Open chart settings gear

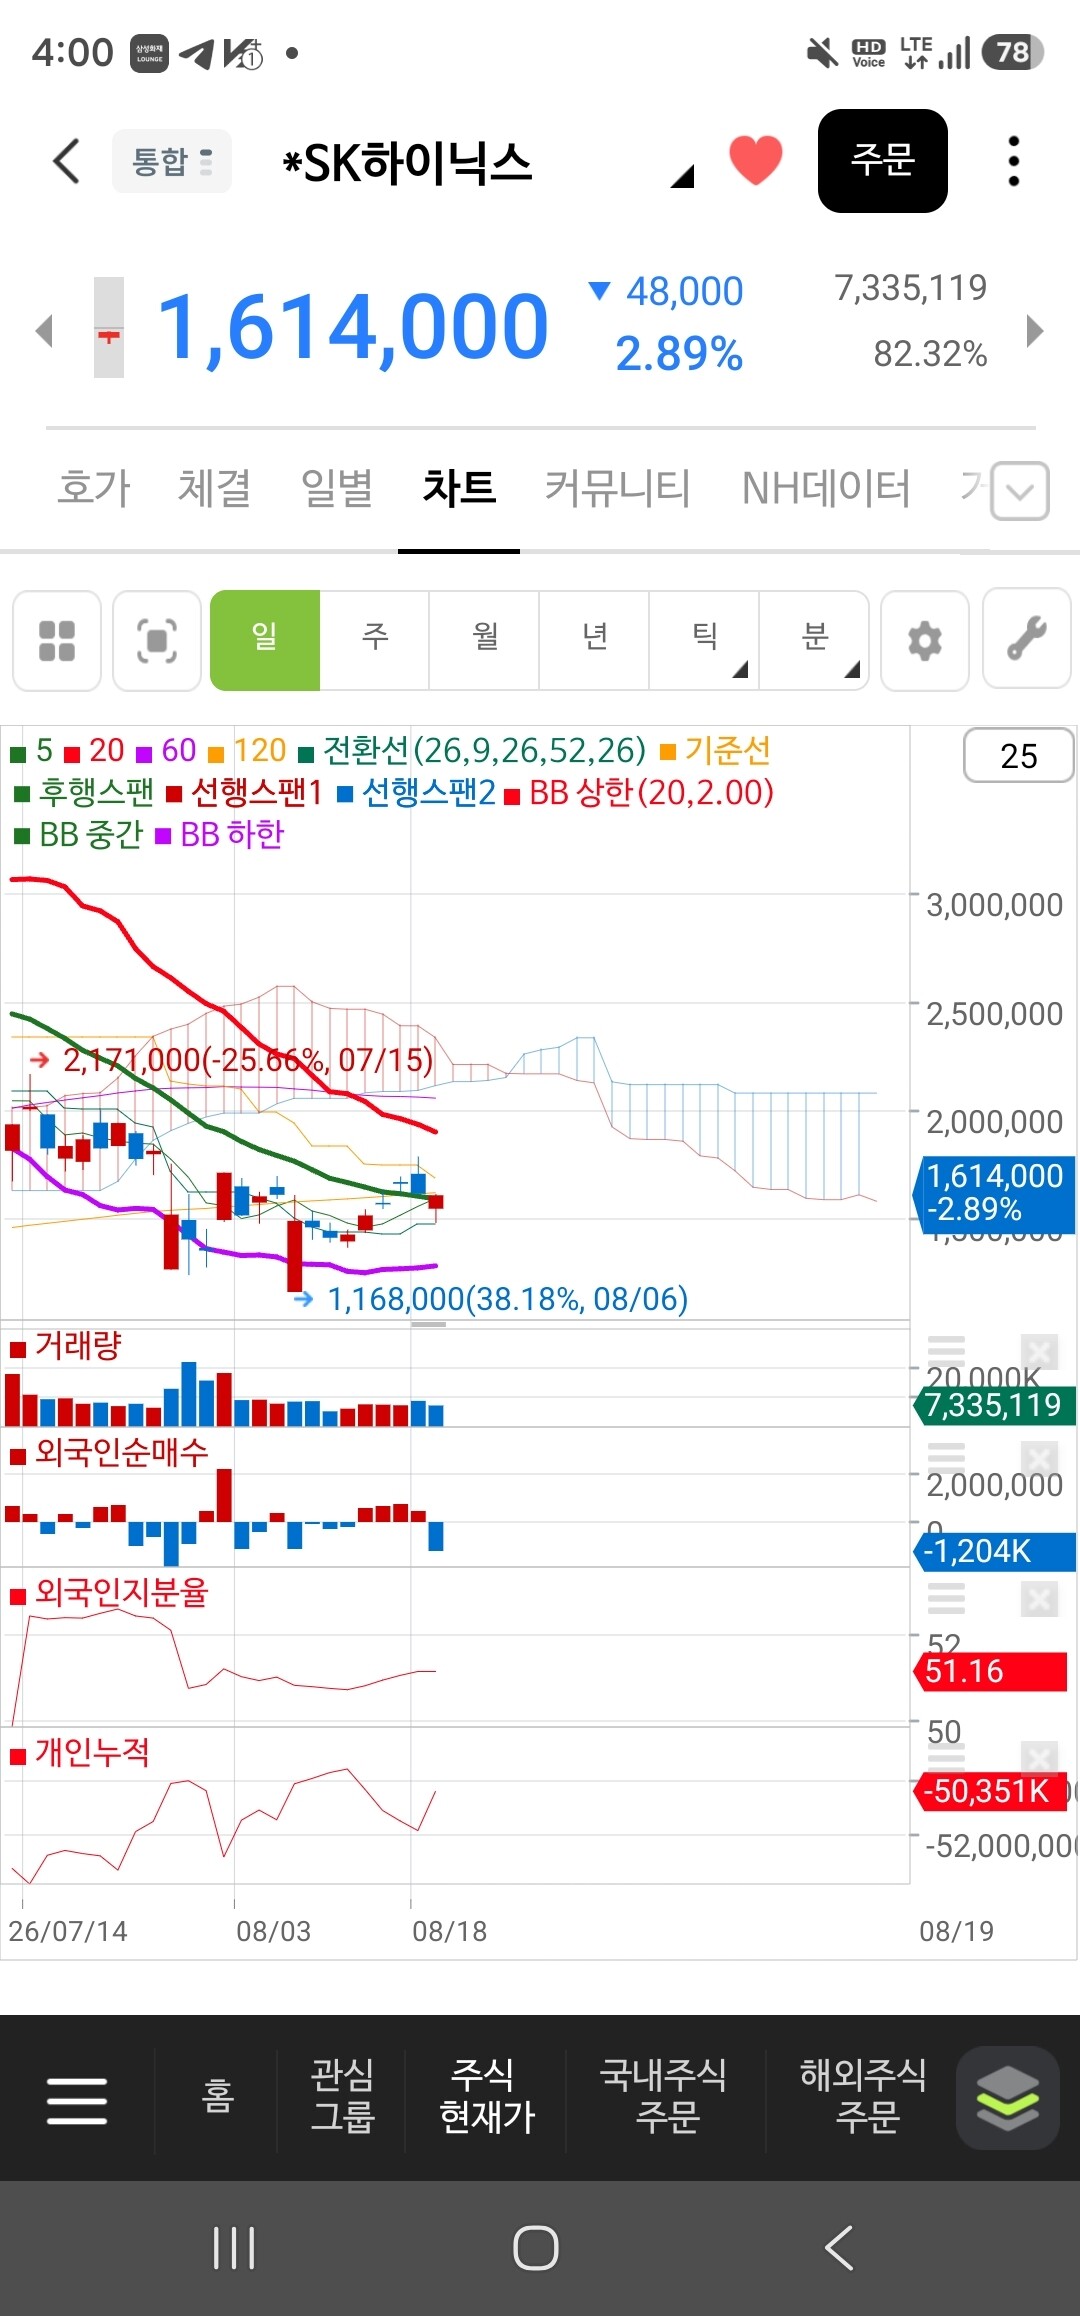[925, 640]
